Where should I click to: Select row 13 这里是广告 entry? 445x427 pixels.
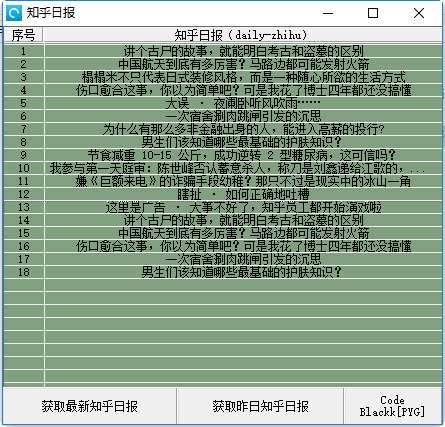pyautogui.click(x=223, y=207)
